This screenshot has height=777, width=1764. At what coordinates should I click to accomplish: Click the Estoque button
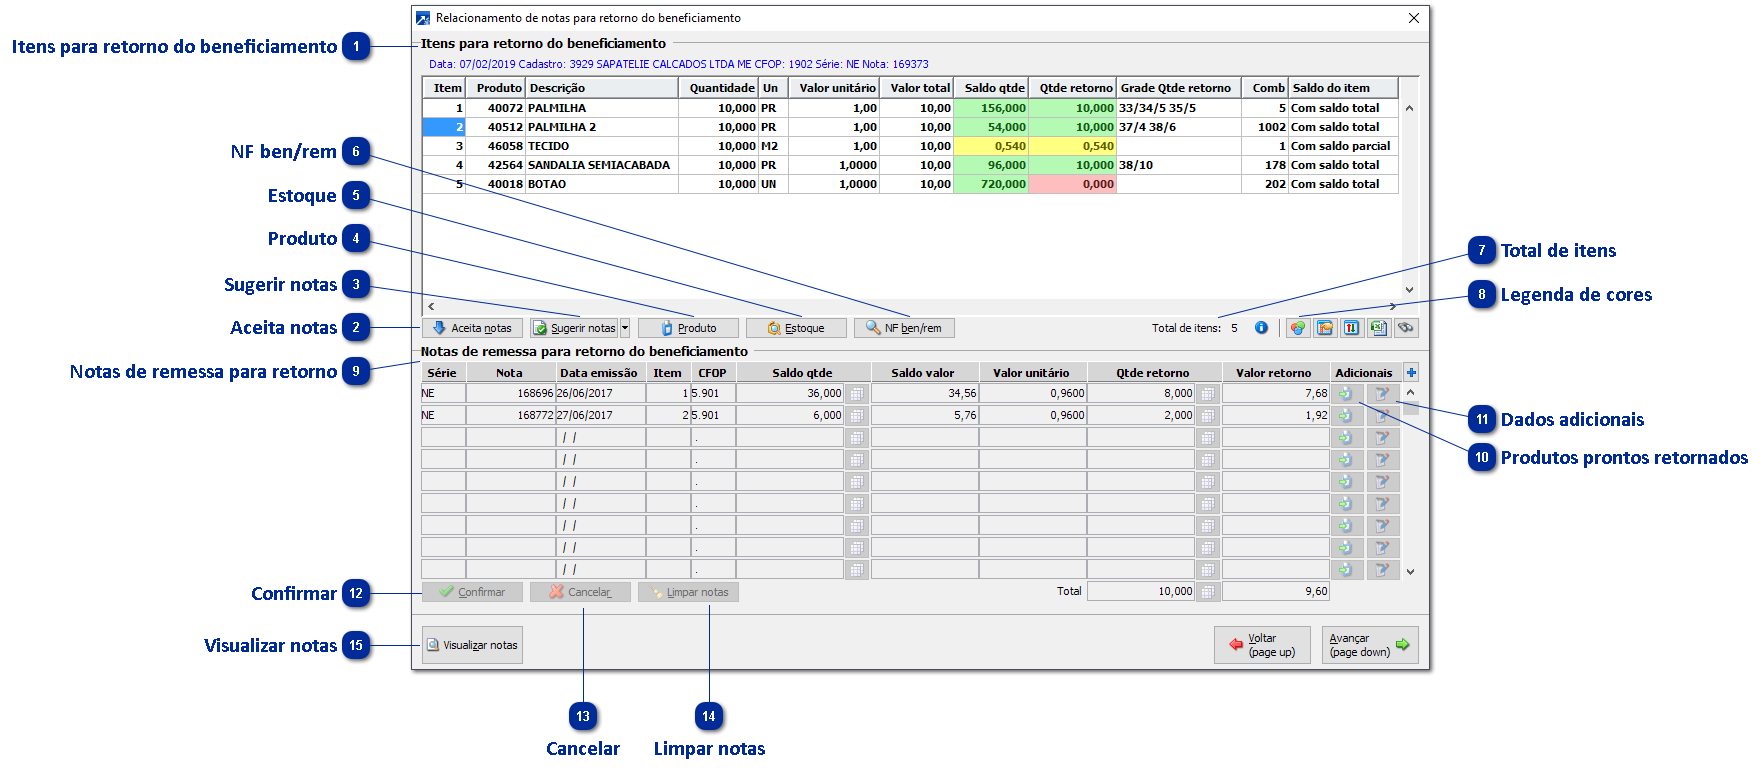click(796, 328)
